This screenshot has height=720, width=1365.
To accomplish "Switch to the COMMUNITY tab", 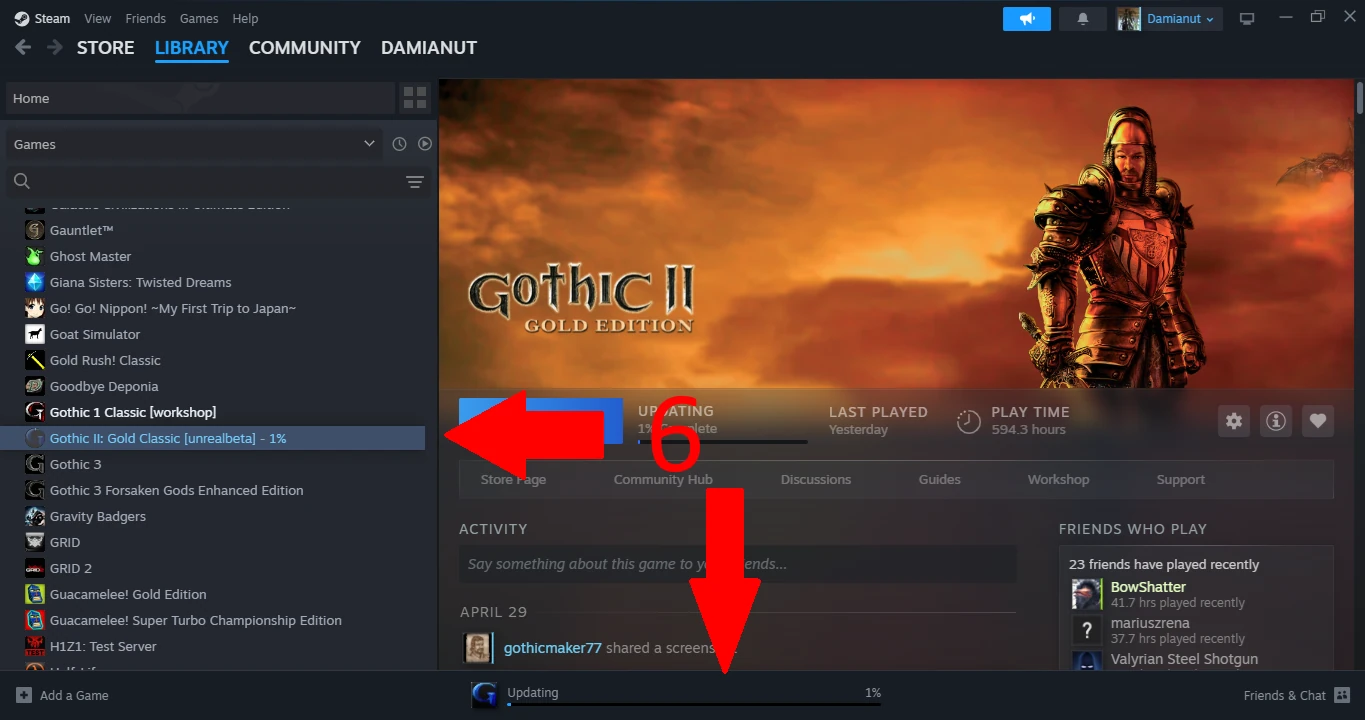I will point(304,48).
